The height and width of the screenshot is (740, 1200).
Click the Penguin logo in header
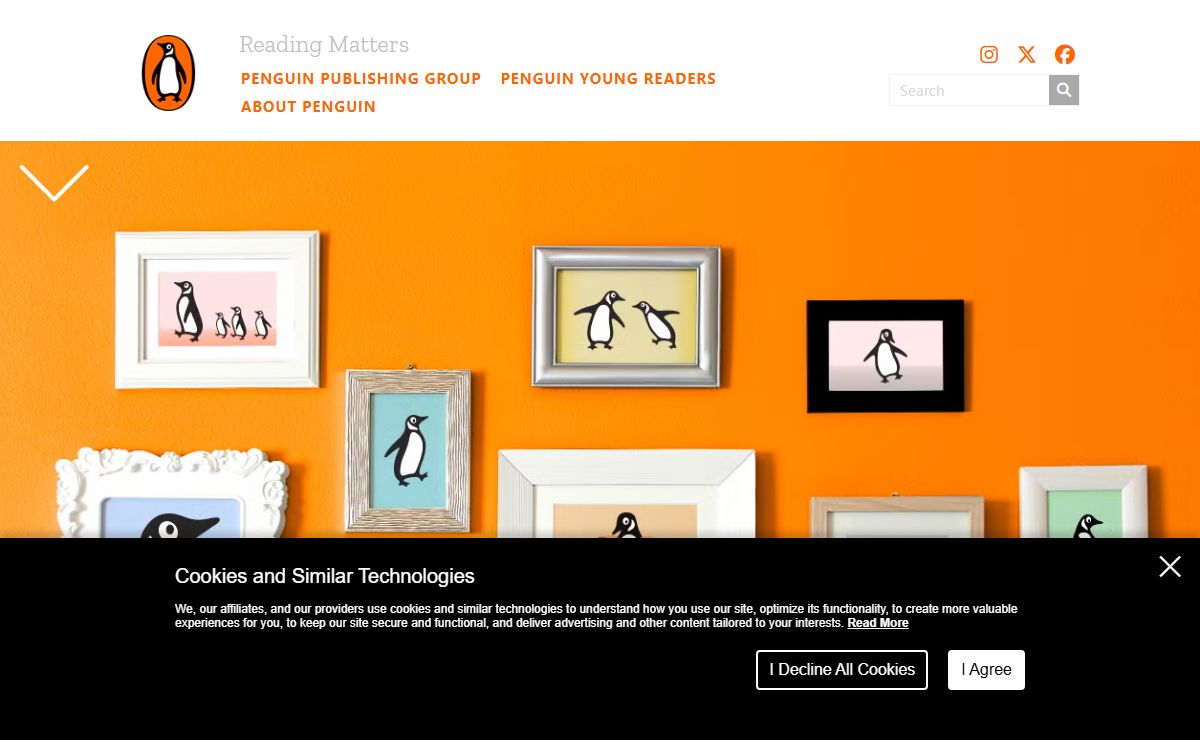click(x=168, y=72)
